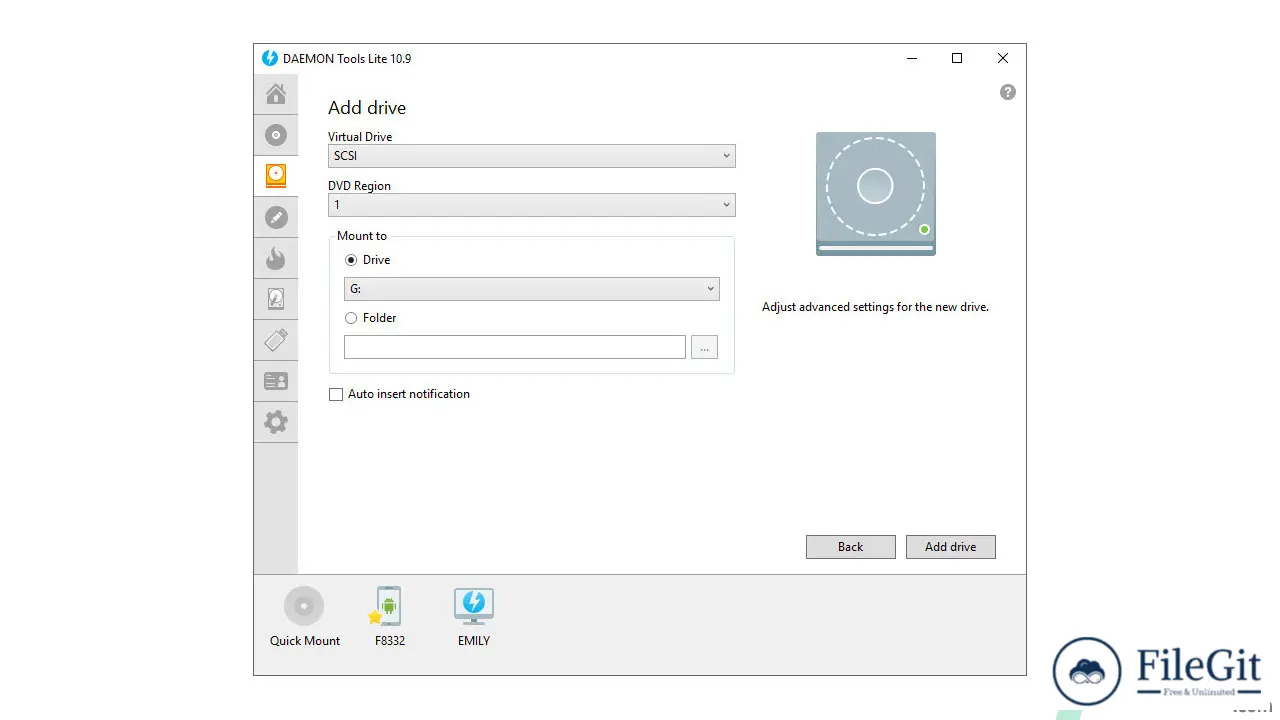Click the virtual drive illustration
The width and height of the screenshot is (1280, 720).
(876, 194)
